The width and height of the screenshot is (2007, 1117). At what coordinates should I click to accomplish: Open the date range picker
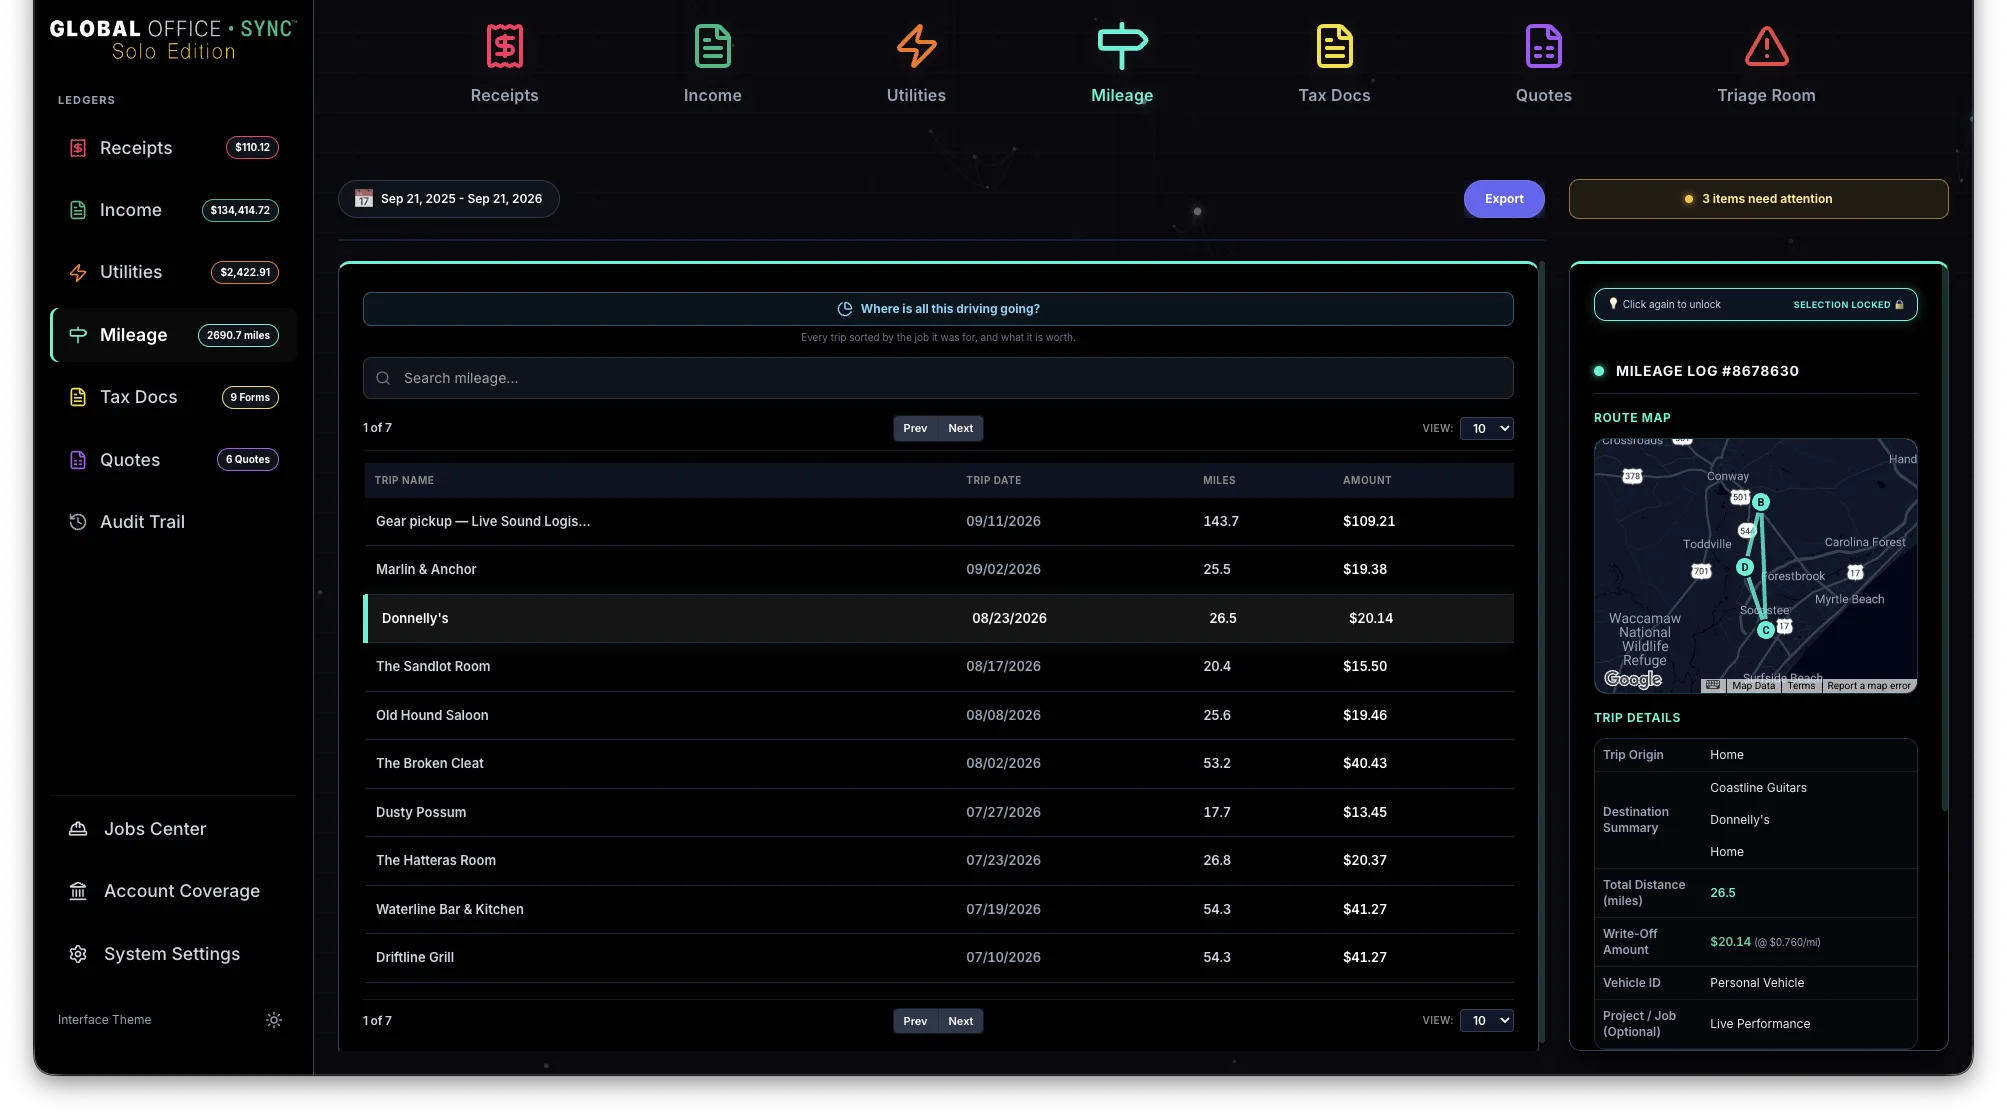point(449,199)
